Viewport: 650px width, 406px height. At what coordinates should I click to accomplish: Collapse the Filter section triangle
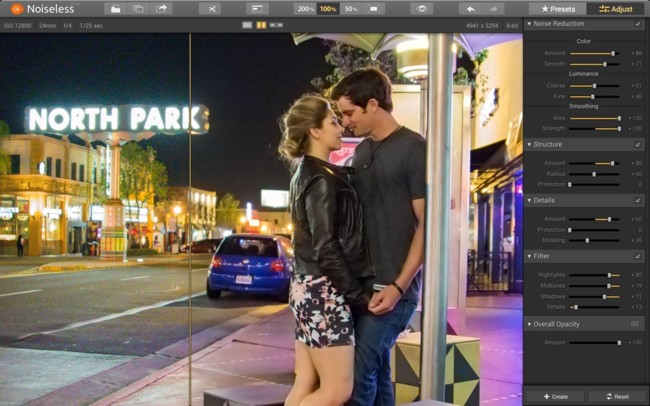[529, 257]
